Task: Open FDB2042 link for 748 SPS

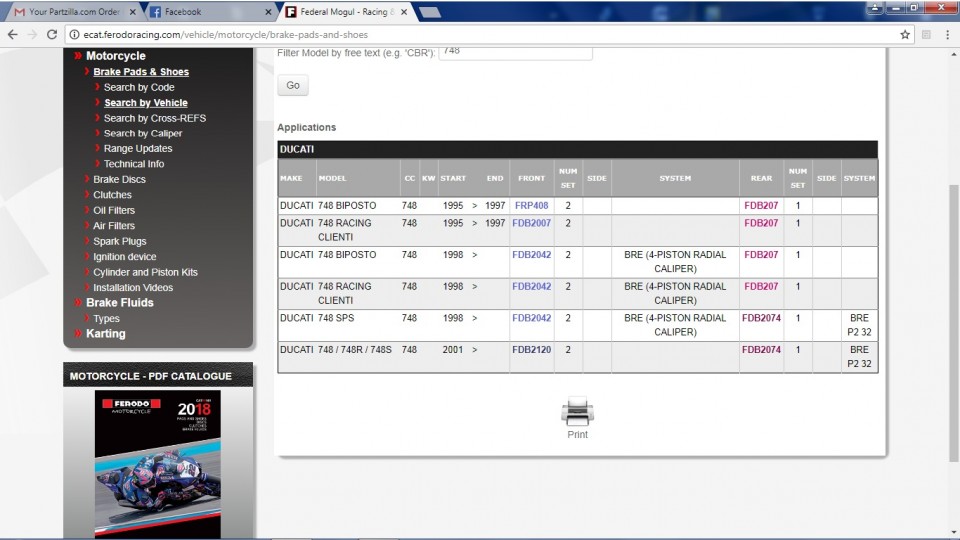Action: point(531,318)
